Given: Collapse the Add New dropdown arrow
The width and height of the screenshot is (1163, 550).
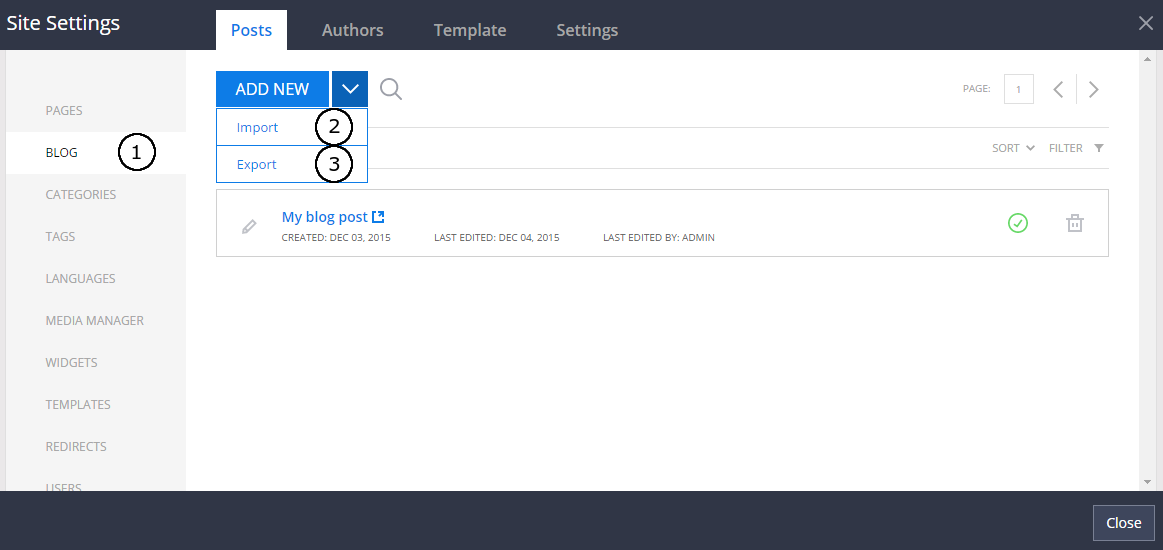Looking at the screenshot, I should pyautogui.click(x=350, y=89).
